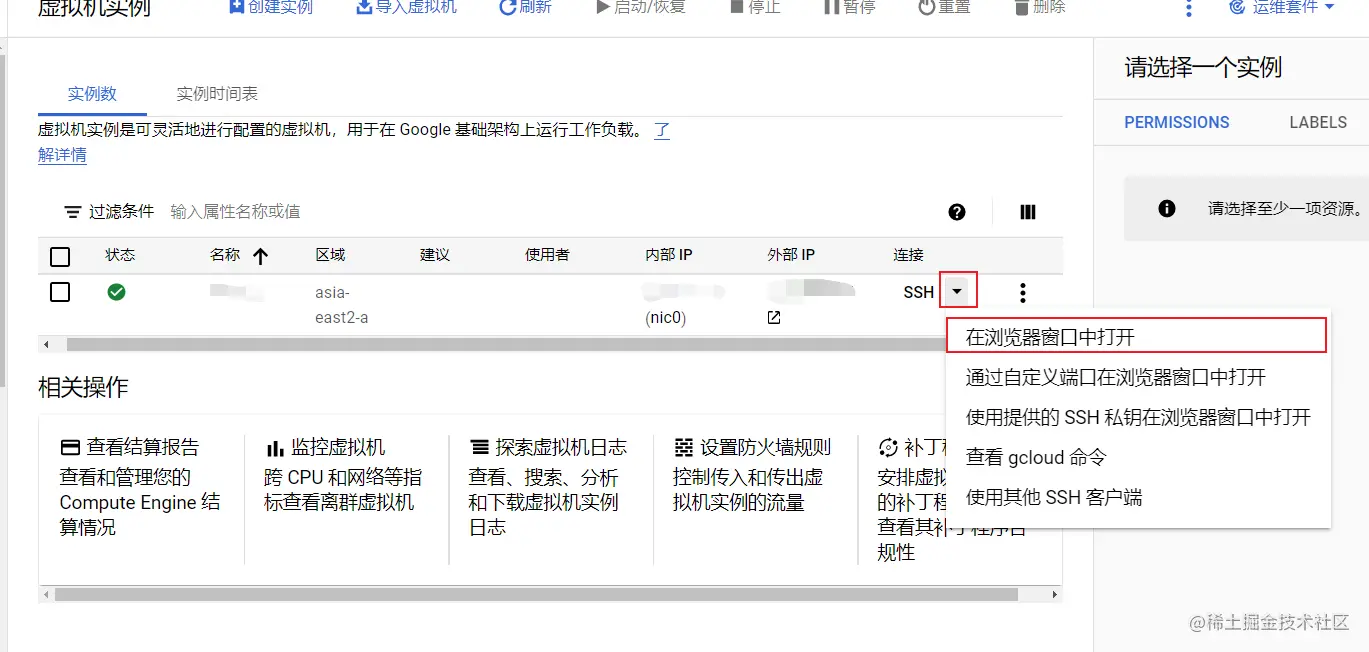Open Operations Suite (运维套件) dropdown
1369x652 pixels.
click(x=1282, y=7)
